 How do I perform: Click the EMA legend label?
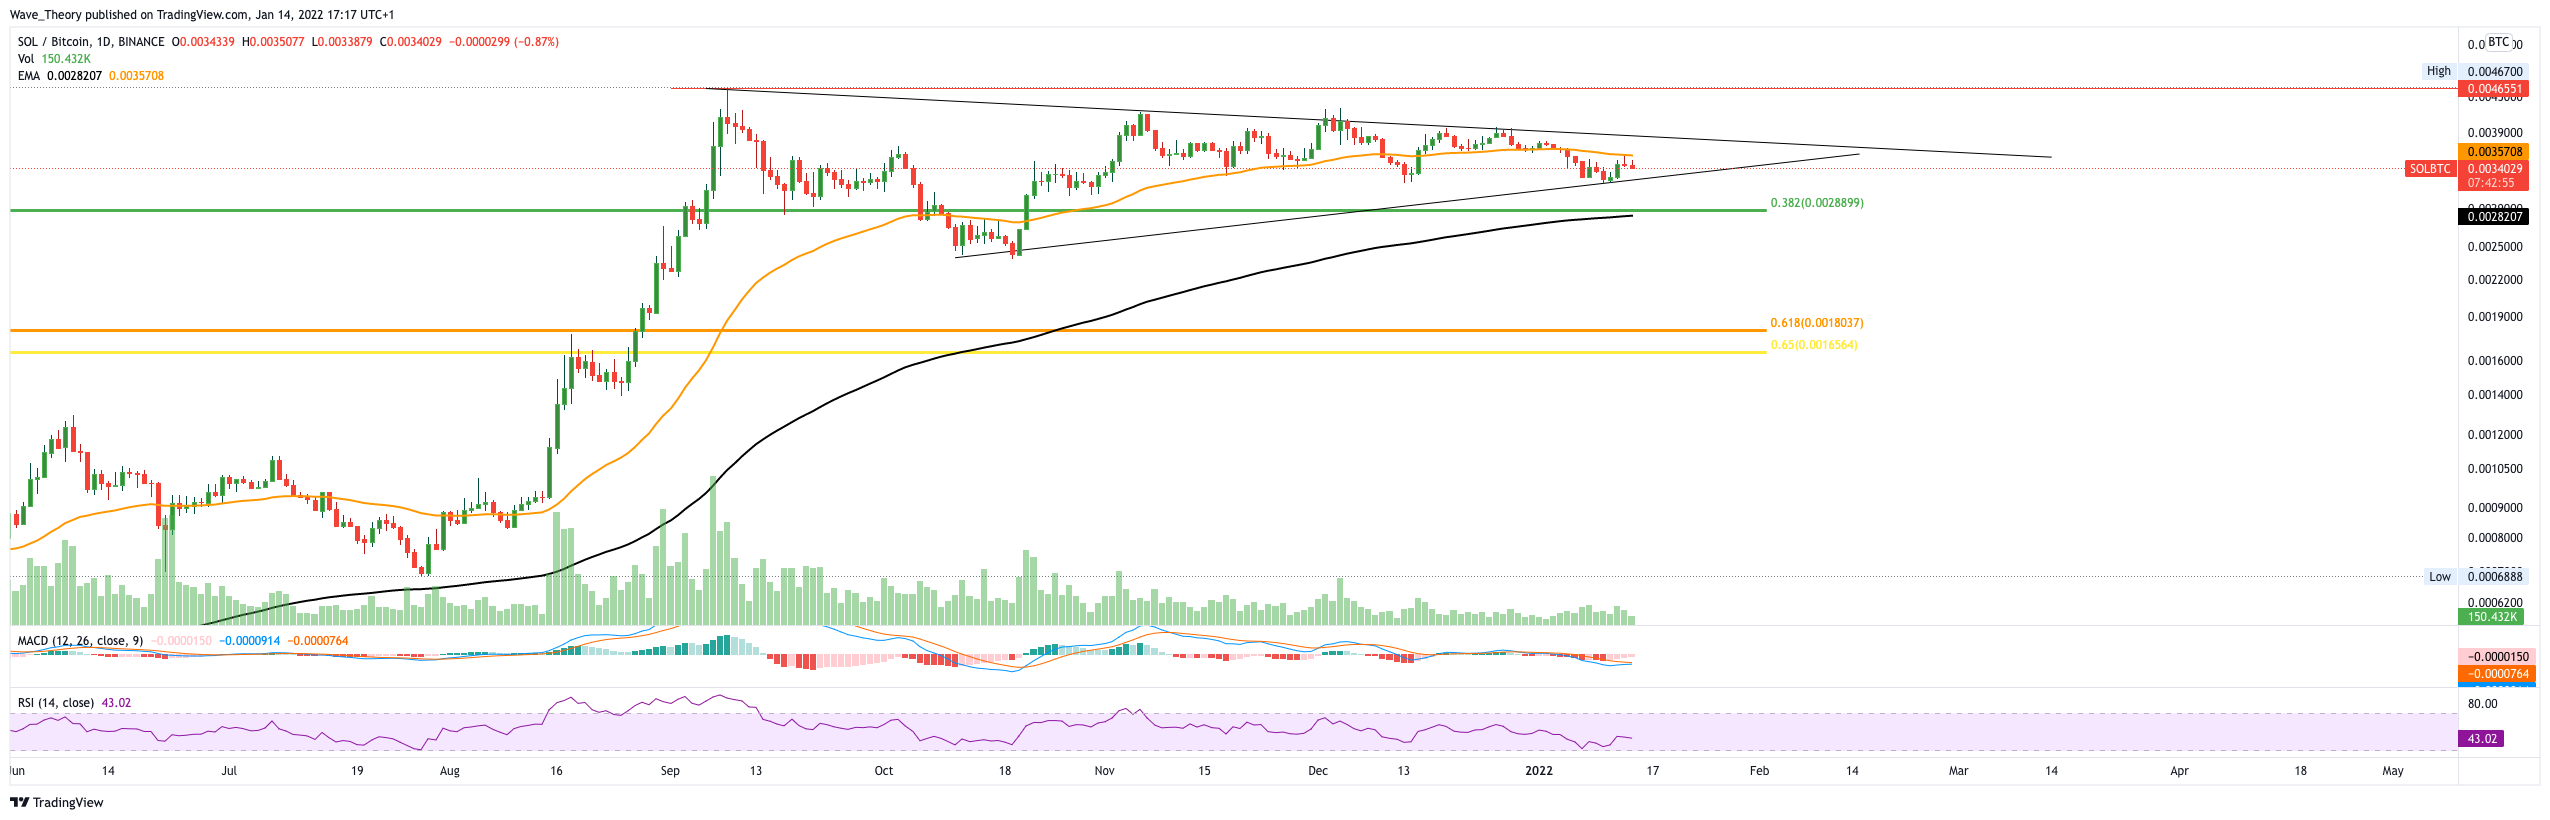pos(29,76)
